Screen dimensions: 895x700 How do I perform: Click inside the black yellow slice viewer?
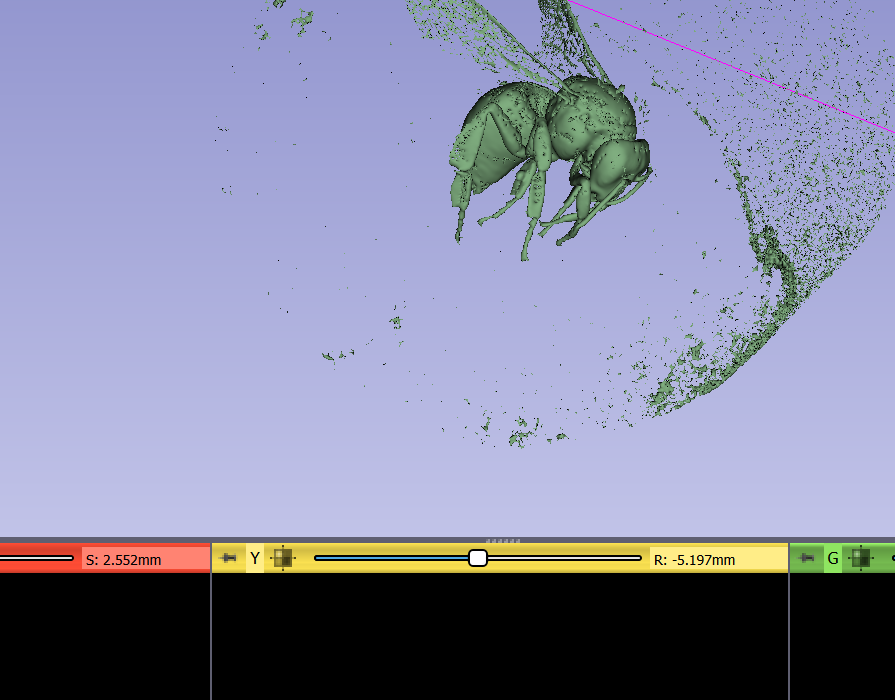pos(500,636)
